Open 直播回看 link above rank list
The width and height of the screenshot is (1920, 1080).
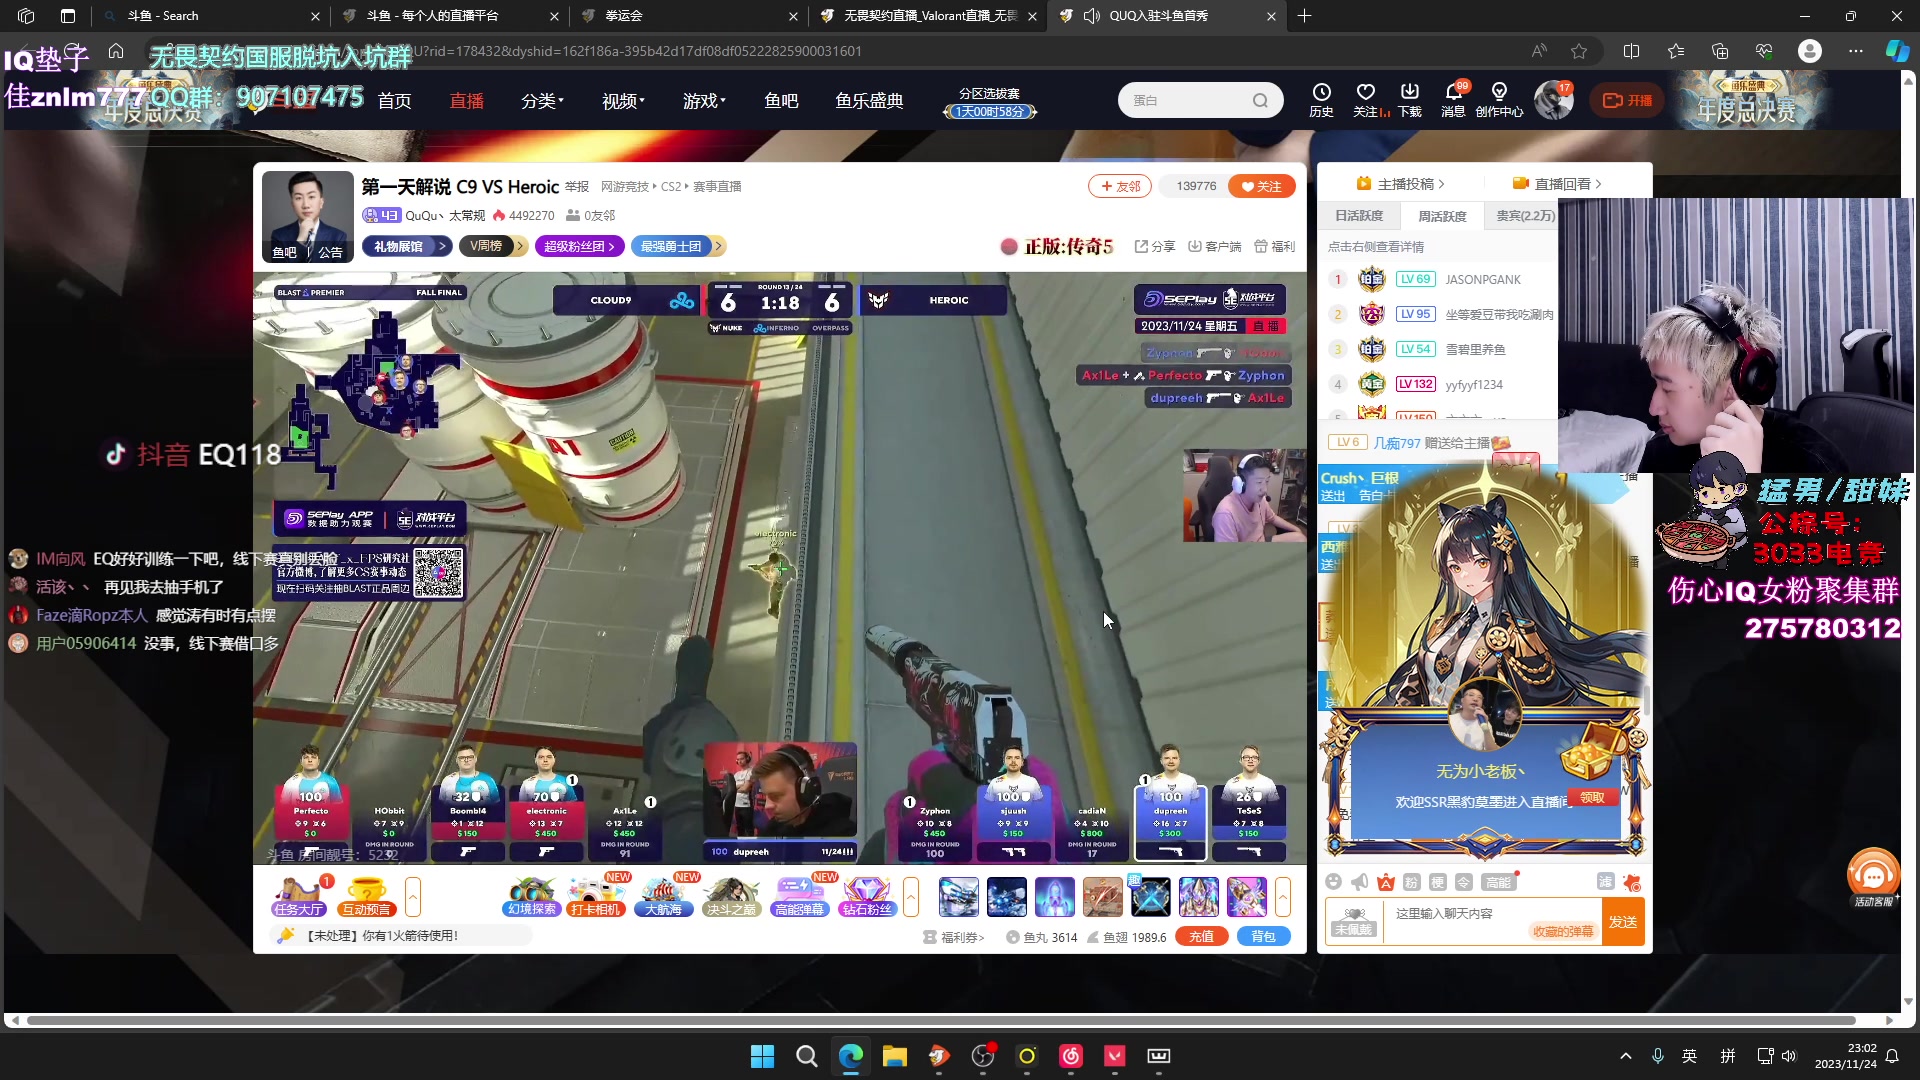pyautogui.click(x=1557, y=183)
